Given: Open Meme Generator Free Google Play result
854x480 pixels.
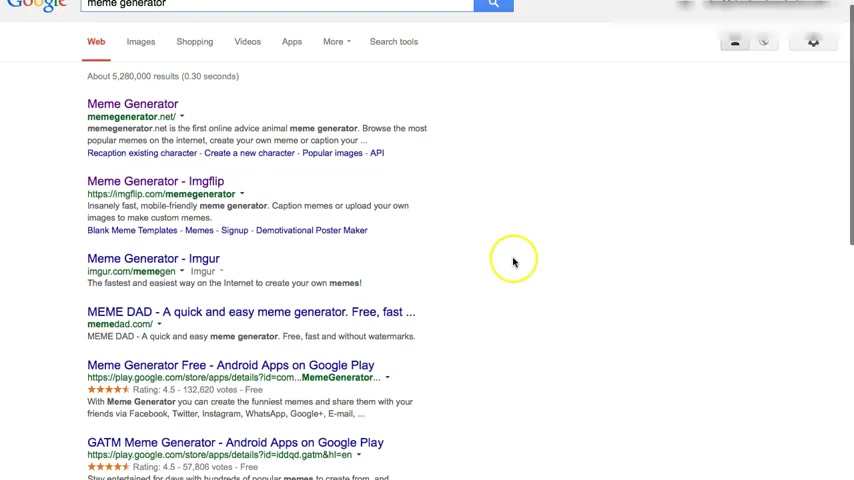Looking at the screenshot, I should tap(231, 365).
